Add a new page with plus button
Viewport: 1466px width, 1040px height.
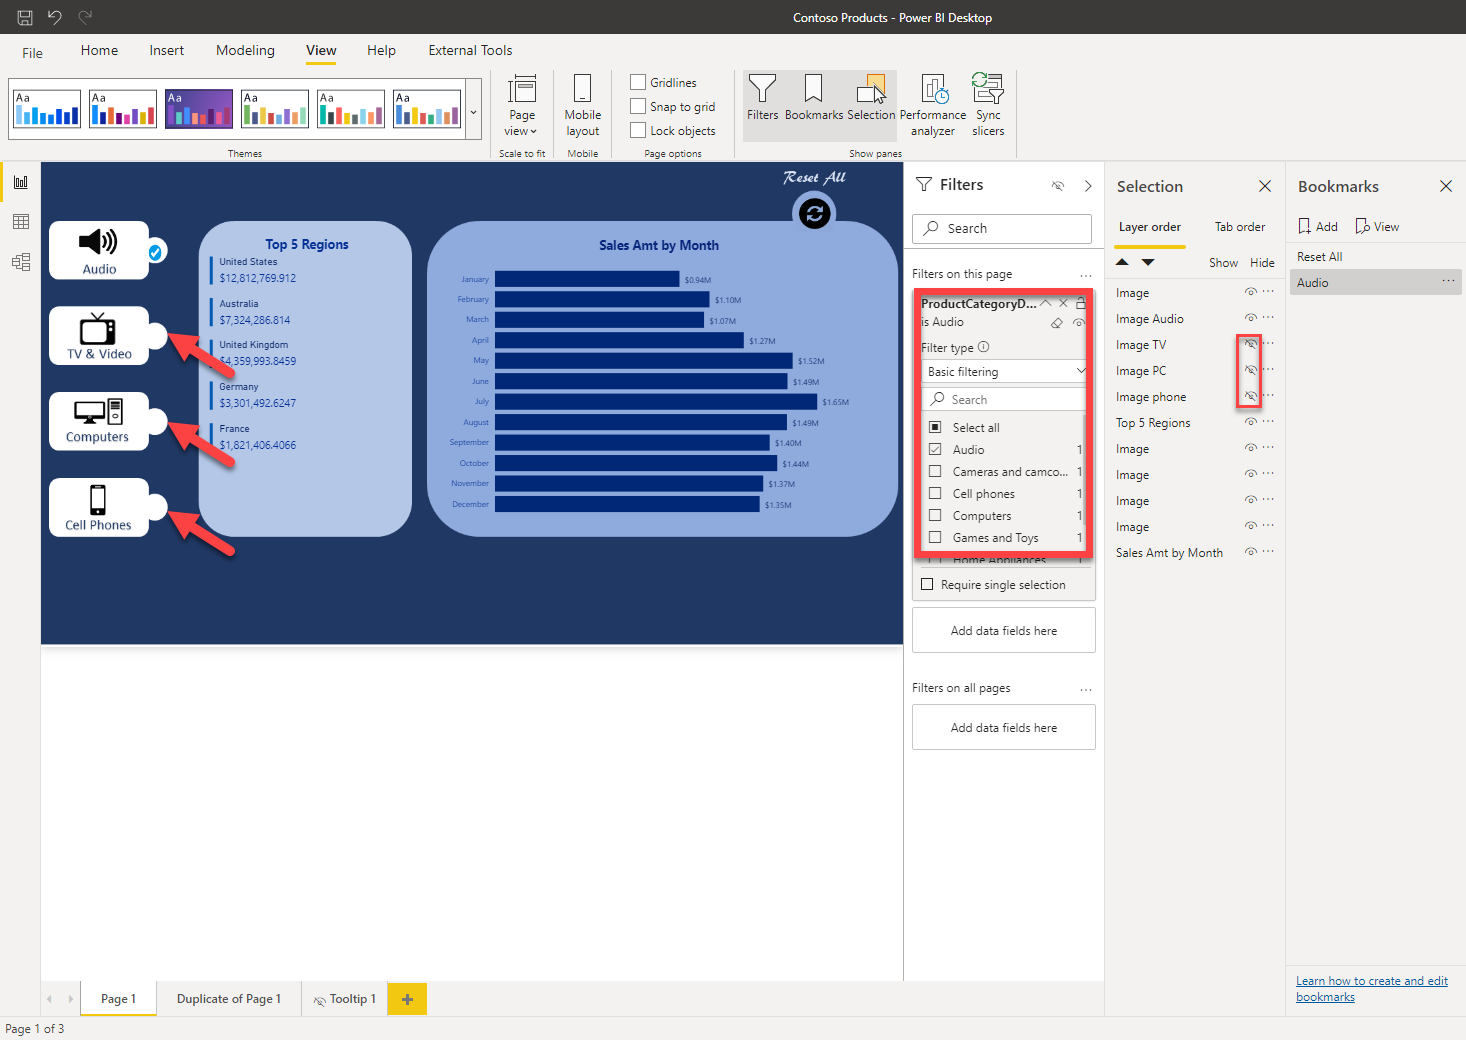pos(407,999)
